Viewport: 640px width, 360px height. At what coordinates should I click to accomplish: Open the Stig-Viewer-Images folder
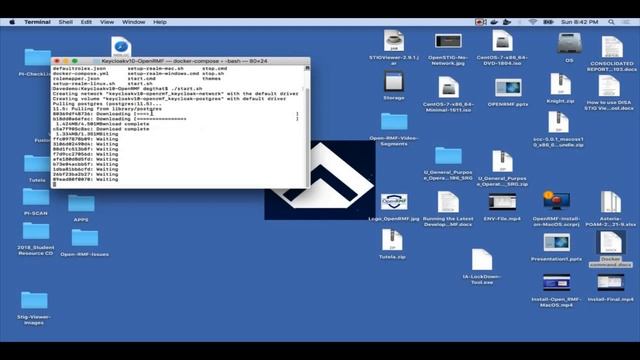[34, 300]
